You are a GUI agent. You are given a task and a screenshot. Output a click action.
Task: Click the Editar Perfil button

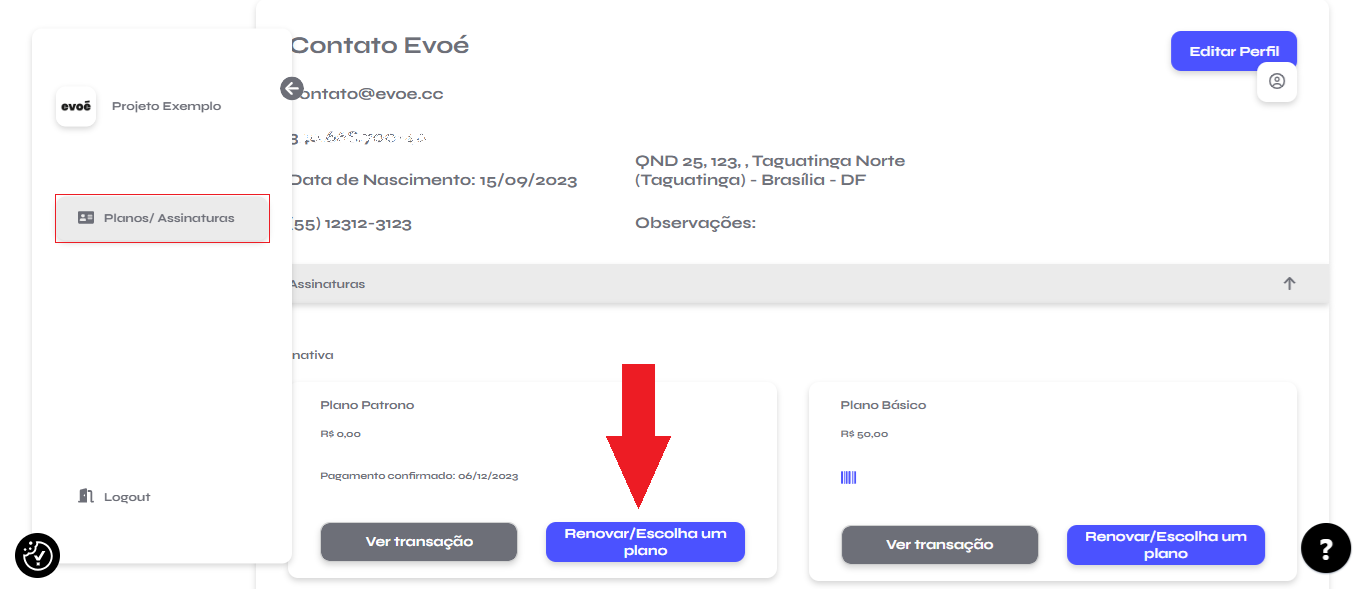pyautogui.click(x=1234, y=51)
